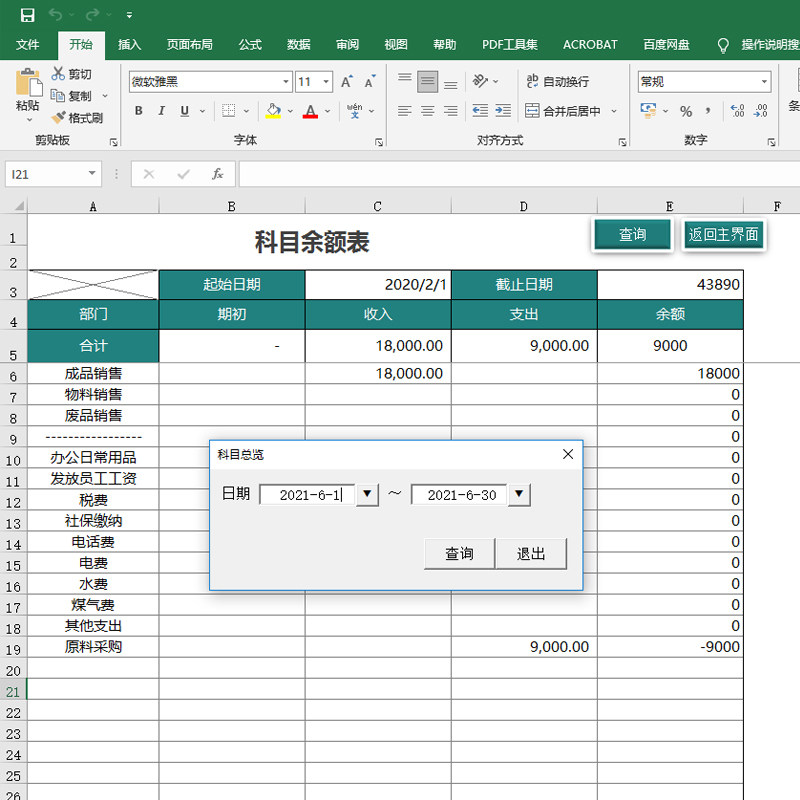Click 查询 button in 科目总览 dialog
The image size is (800, 800).
click(459, 554)
